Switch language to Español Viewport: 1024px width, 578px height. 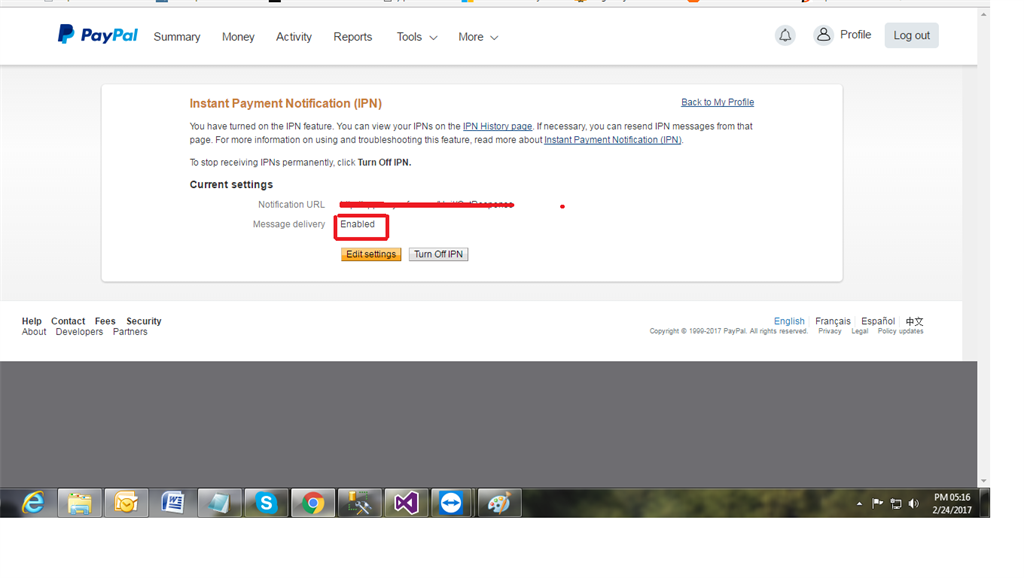pyautogui.click(x=878, y=321)
